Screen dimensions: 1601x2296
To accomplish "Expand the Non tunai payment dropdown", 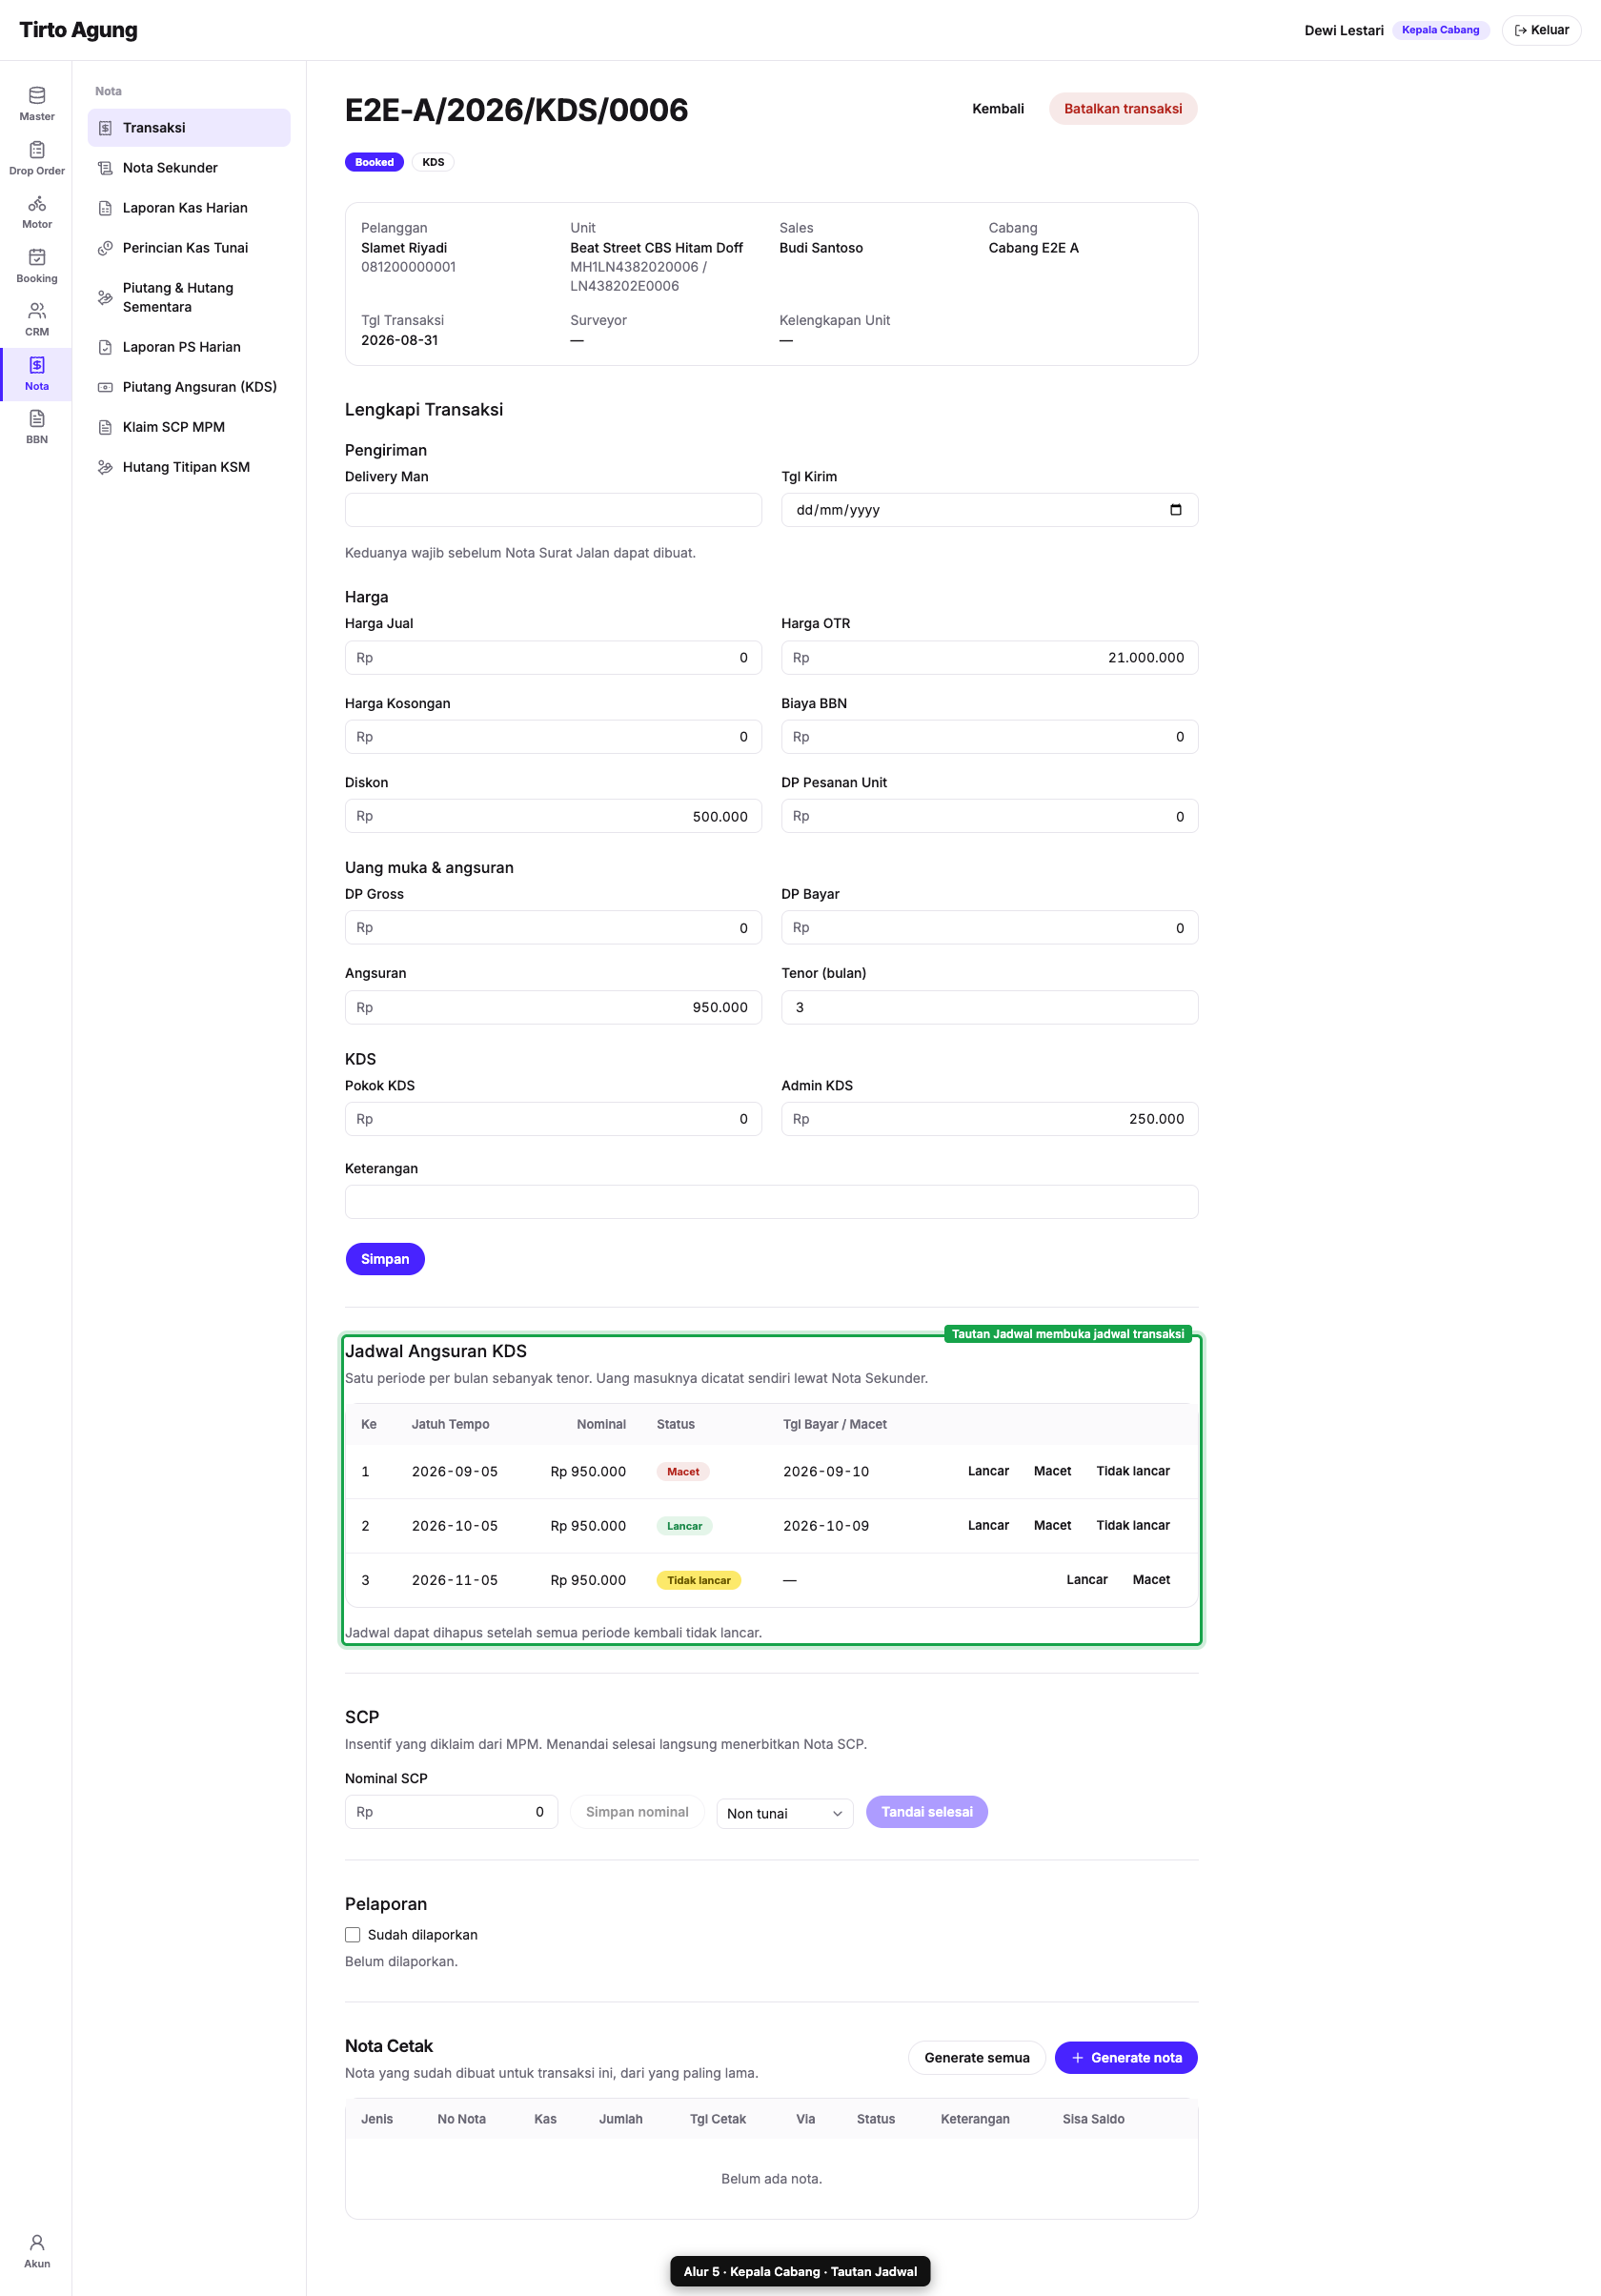I will (785, 1813).
